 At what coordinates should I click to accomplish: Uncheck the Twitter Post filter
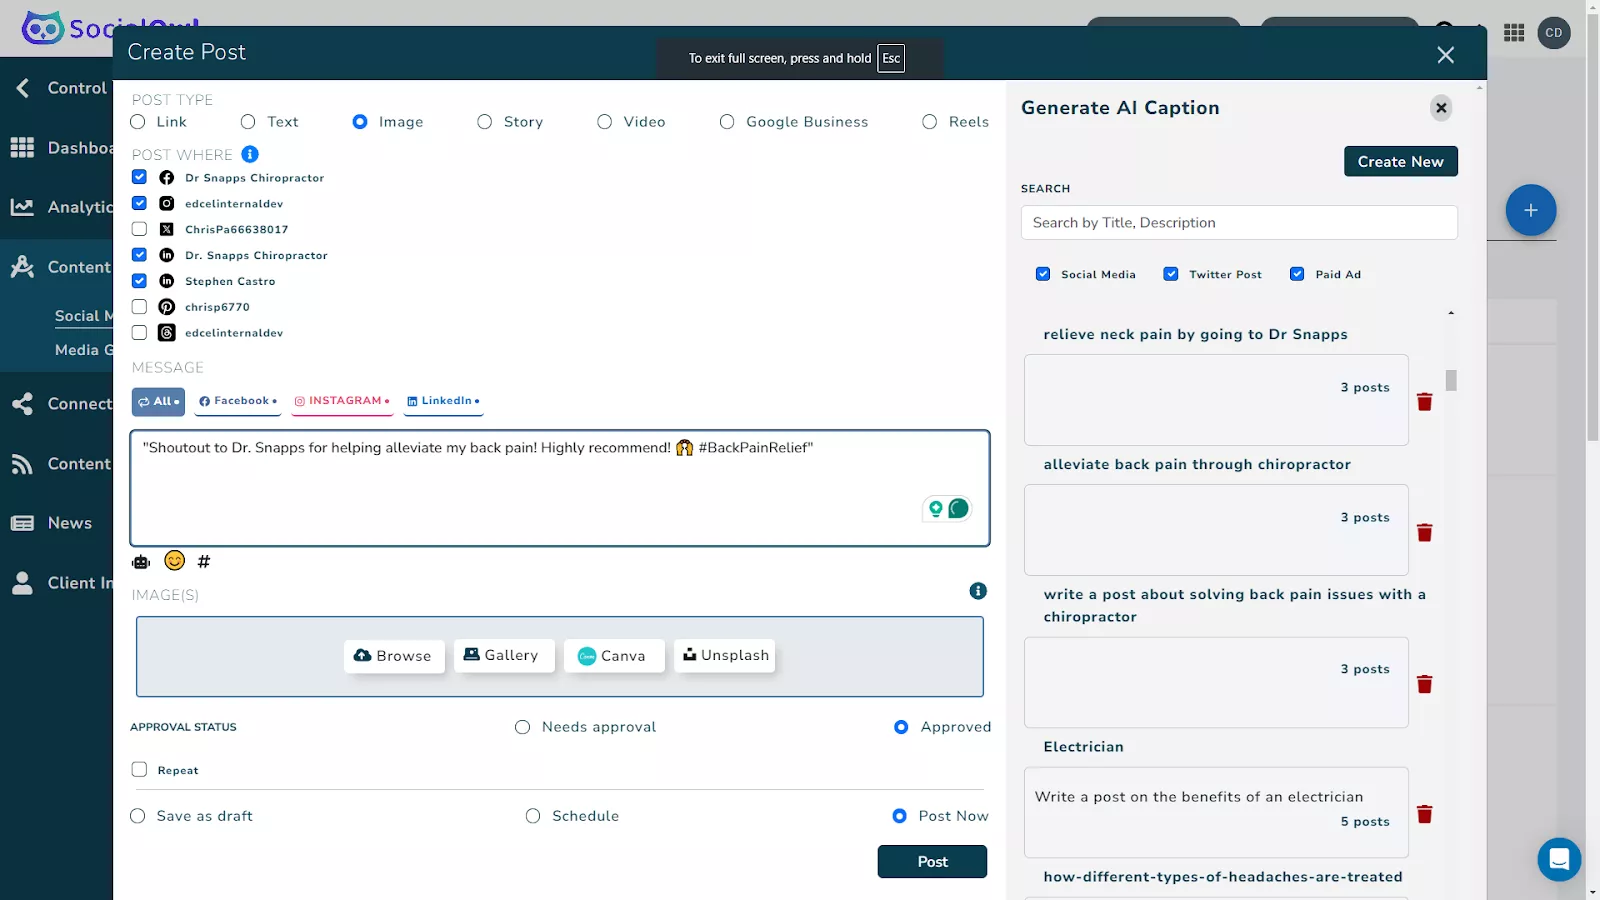1170,274
